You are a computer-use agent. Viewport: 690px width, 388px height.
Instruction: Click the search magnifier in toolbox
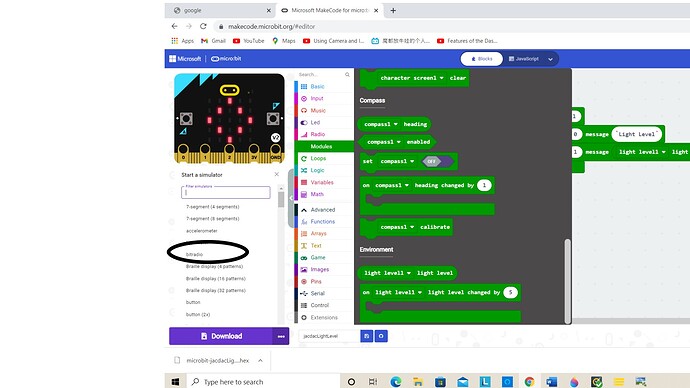pos(347,75)
